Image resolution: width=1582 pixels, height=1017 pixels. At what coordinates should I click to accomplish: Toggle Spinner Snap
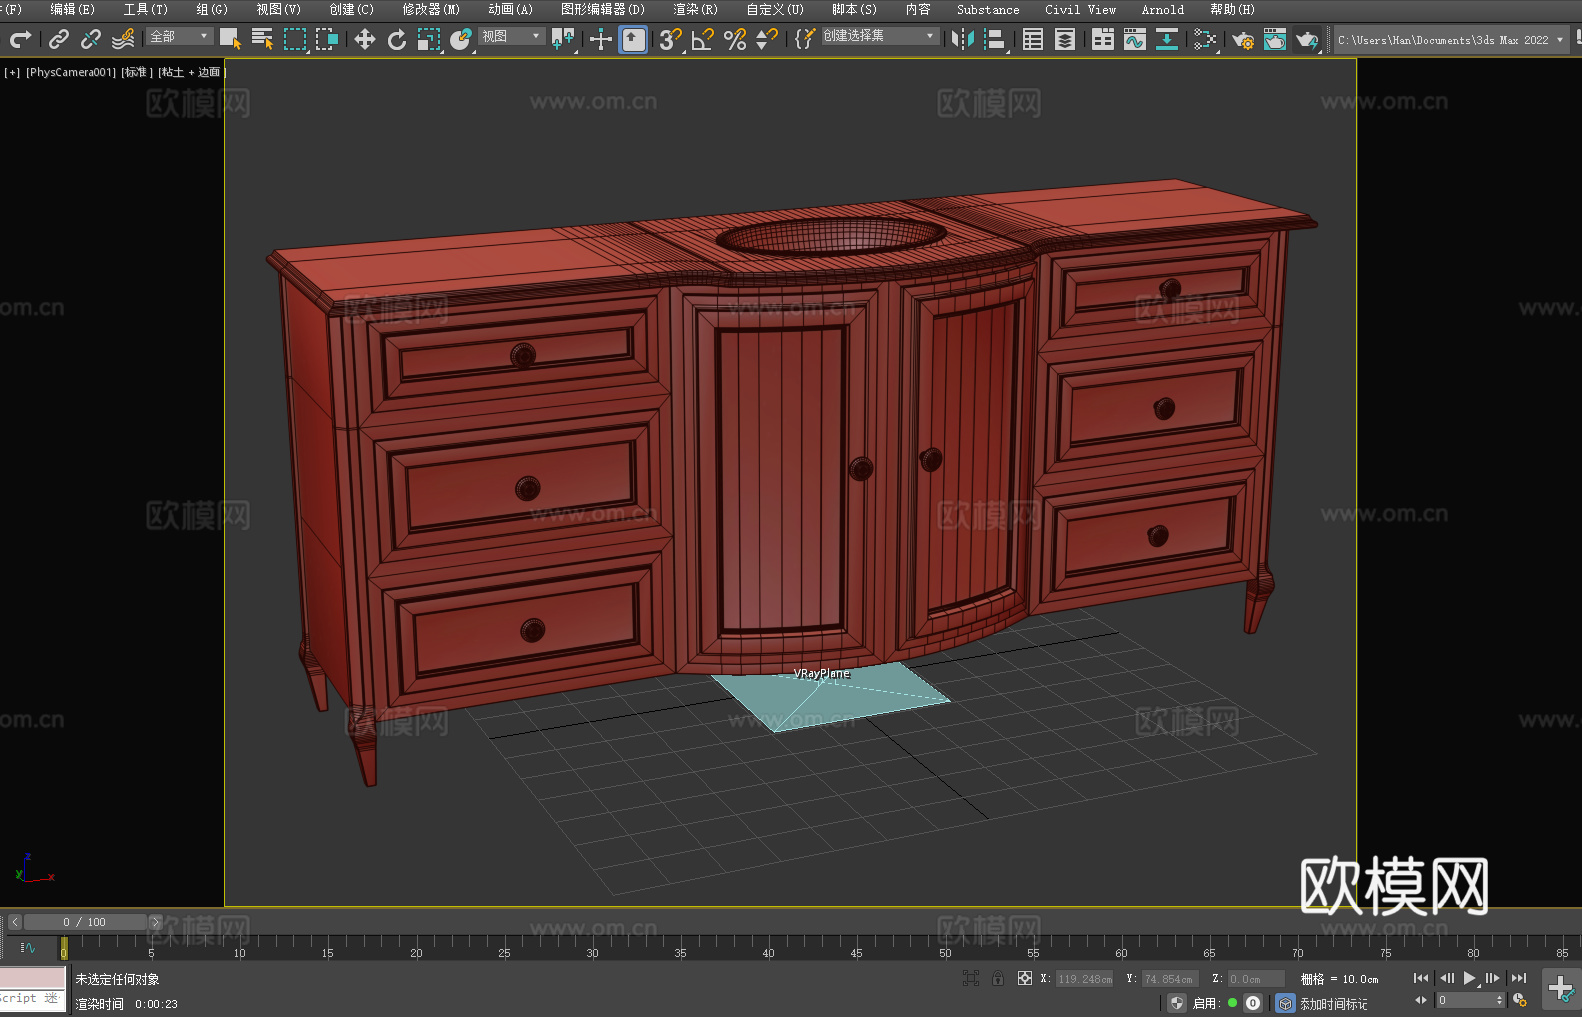coord(767,39)
